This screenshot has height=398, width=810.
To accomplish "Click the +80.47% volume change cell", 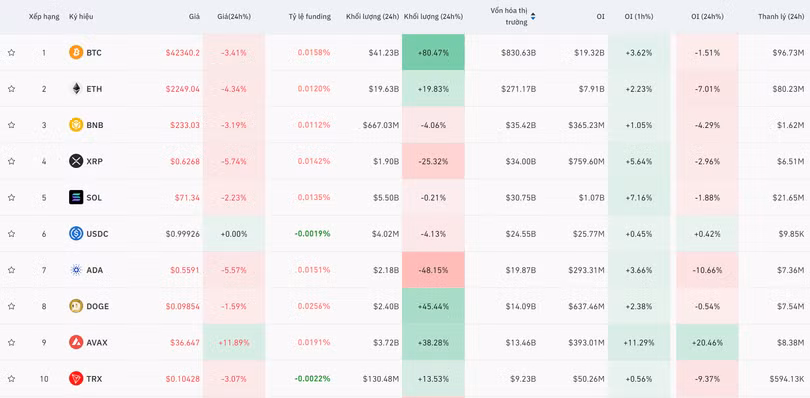I will click(x=433, y=53).
